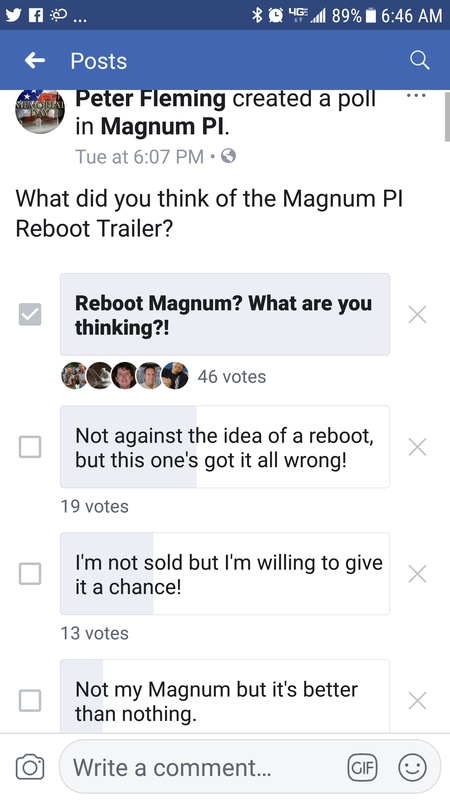Check 'Not my Magnum but it's better' option
This screenshot has width=450, height=800.
30,701
